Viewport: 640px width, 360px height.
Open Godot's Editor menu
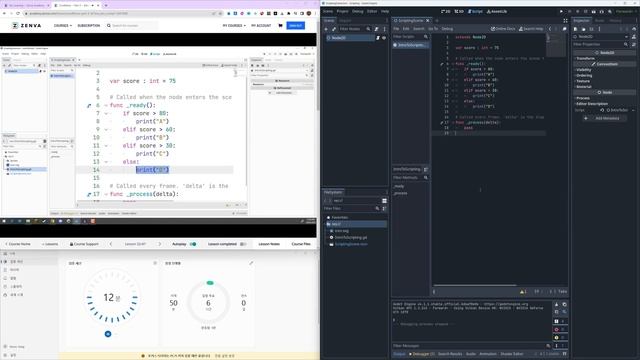point(372,11)
